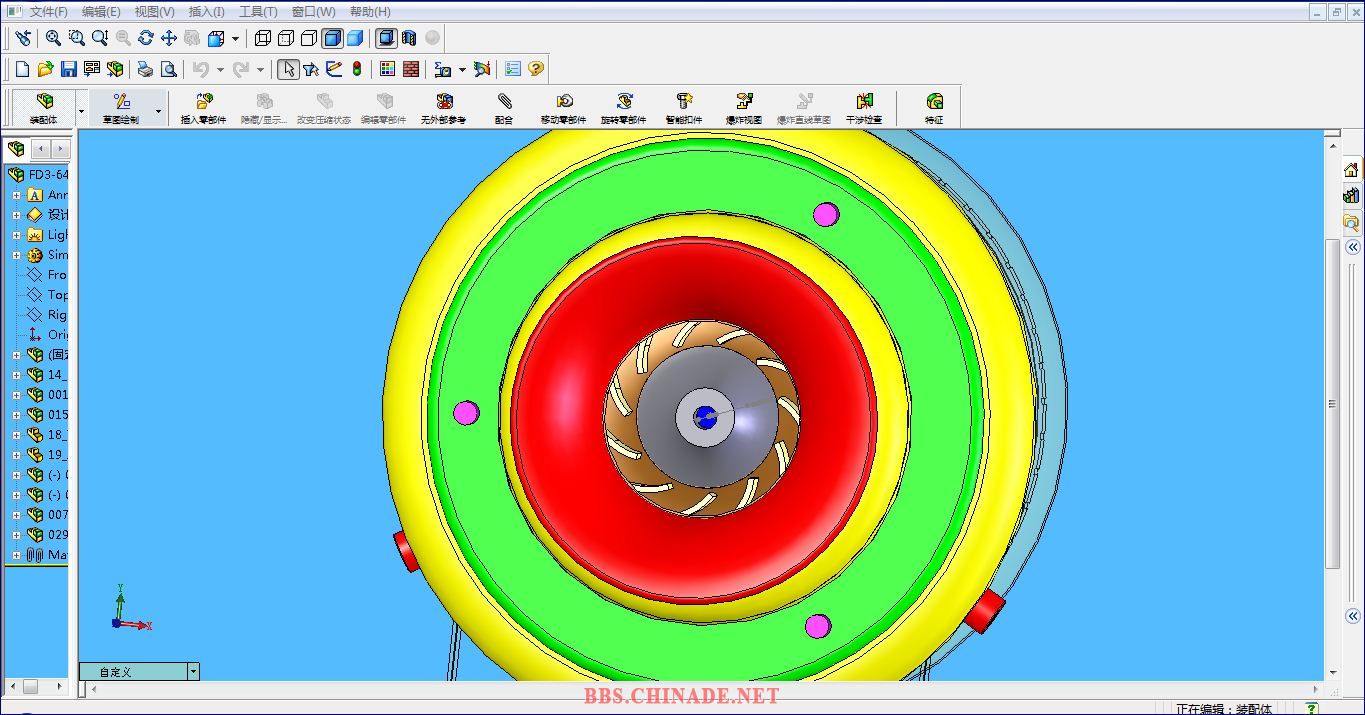1365x715 pixels.
Task: Open the 编辑(E) menu
Action: [x=101, y=12]
